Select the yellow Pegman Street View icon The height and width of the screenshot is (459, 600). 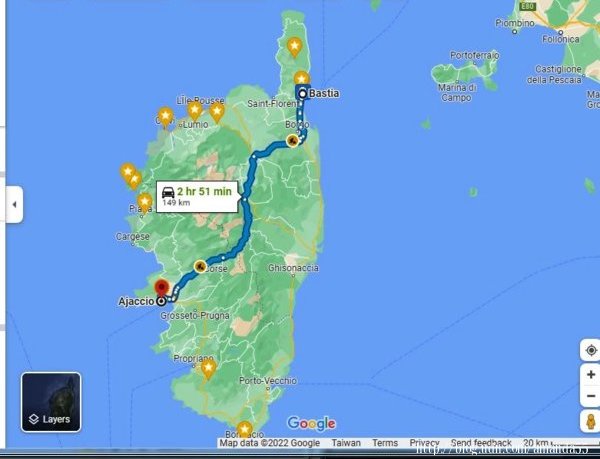590,420
